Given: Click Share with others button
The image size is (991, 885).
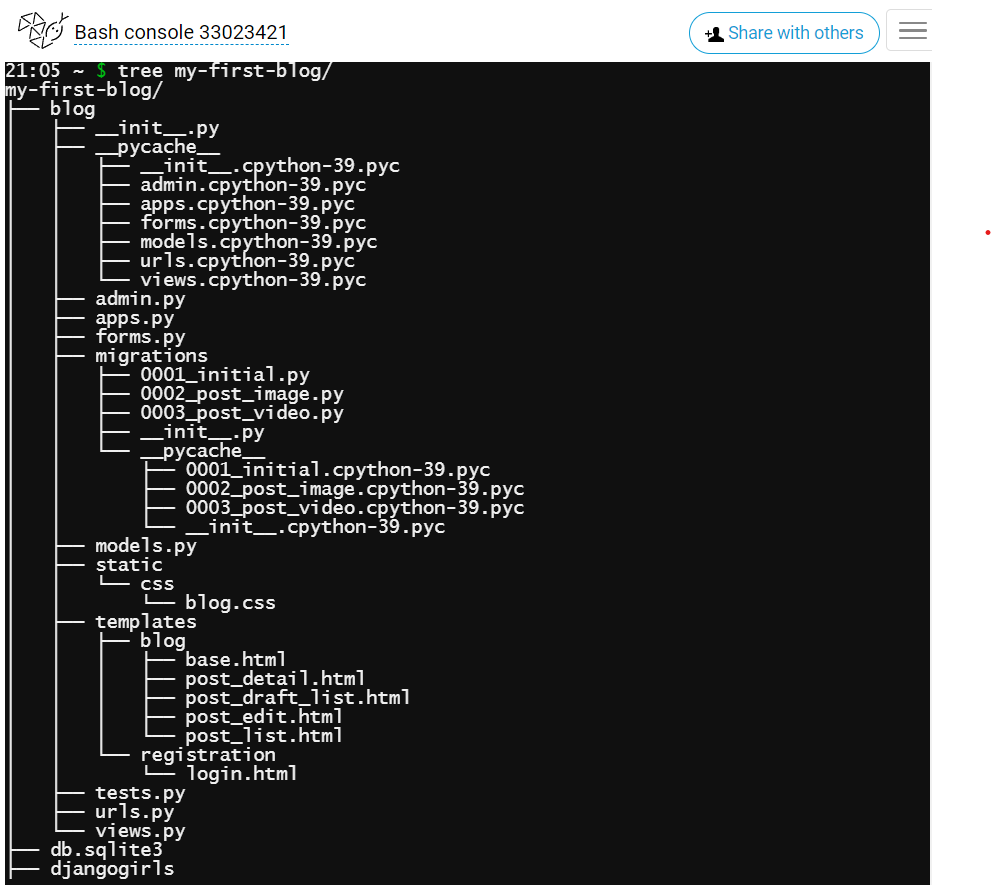Looking at the screenshot, I should [784, 33].
